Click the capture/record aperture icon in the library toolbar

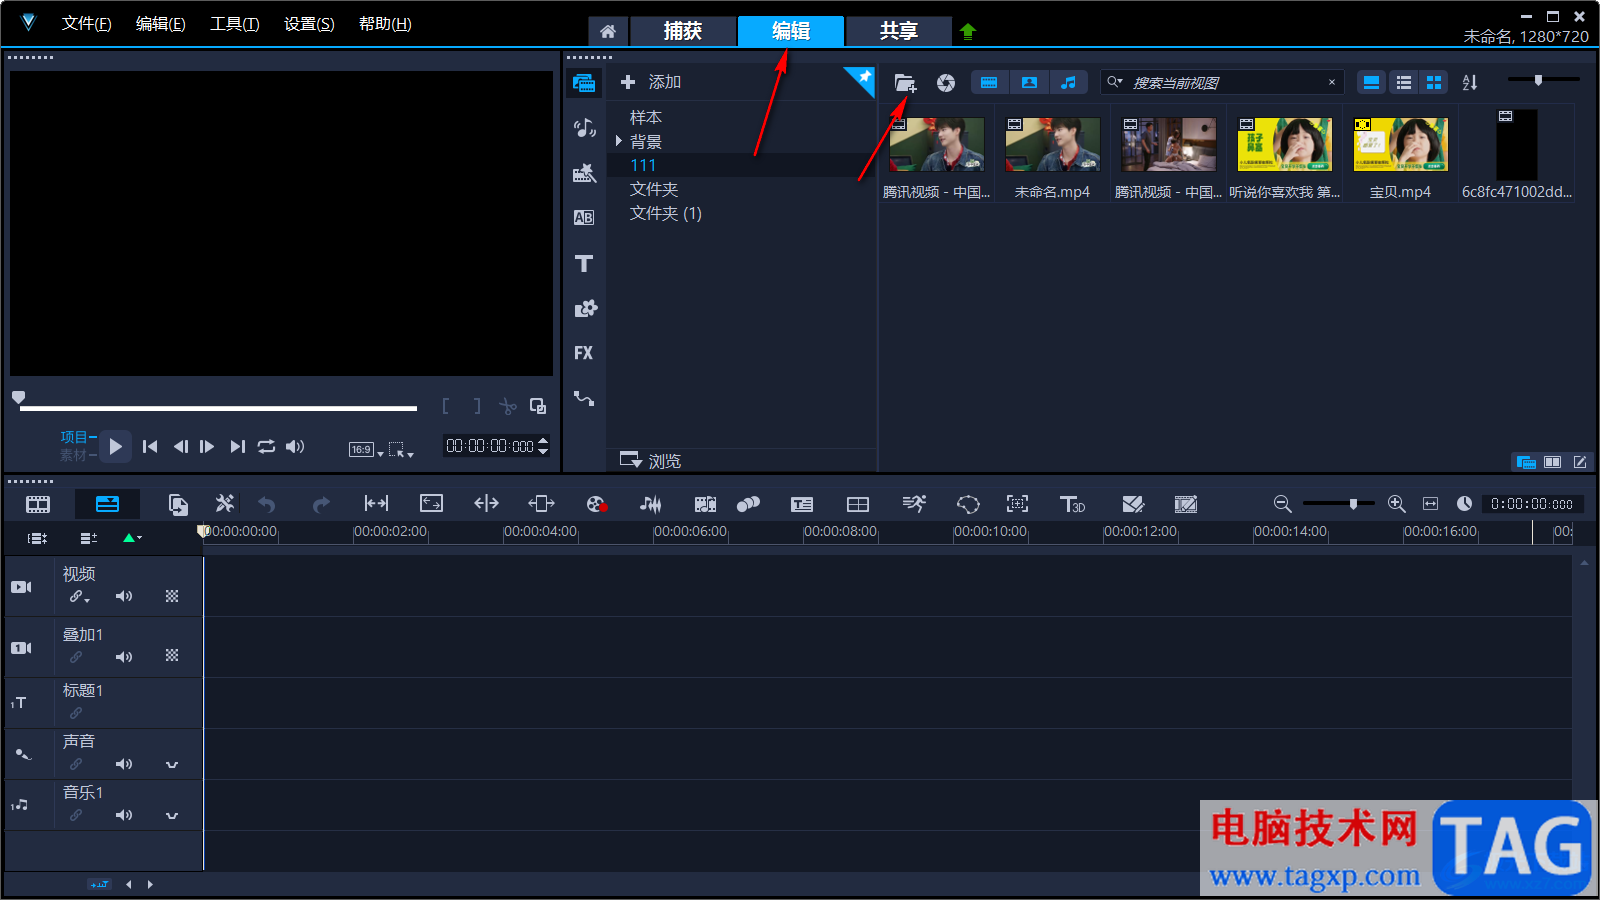tap(946, 83)
